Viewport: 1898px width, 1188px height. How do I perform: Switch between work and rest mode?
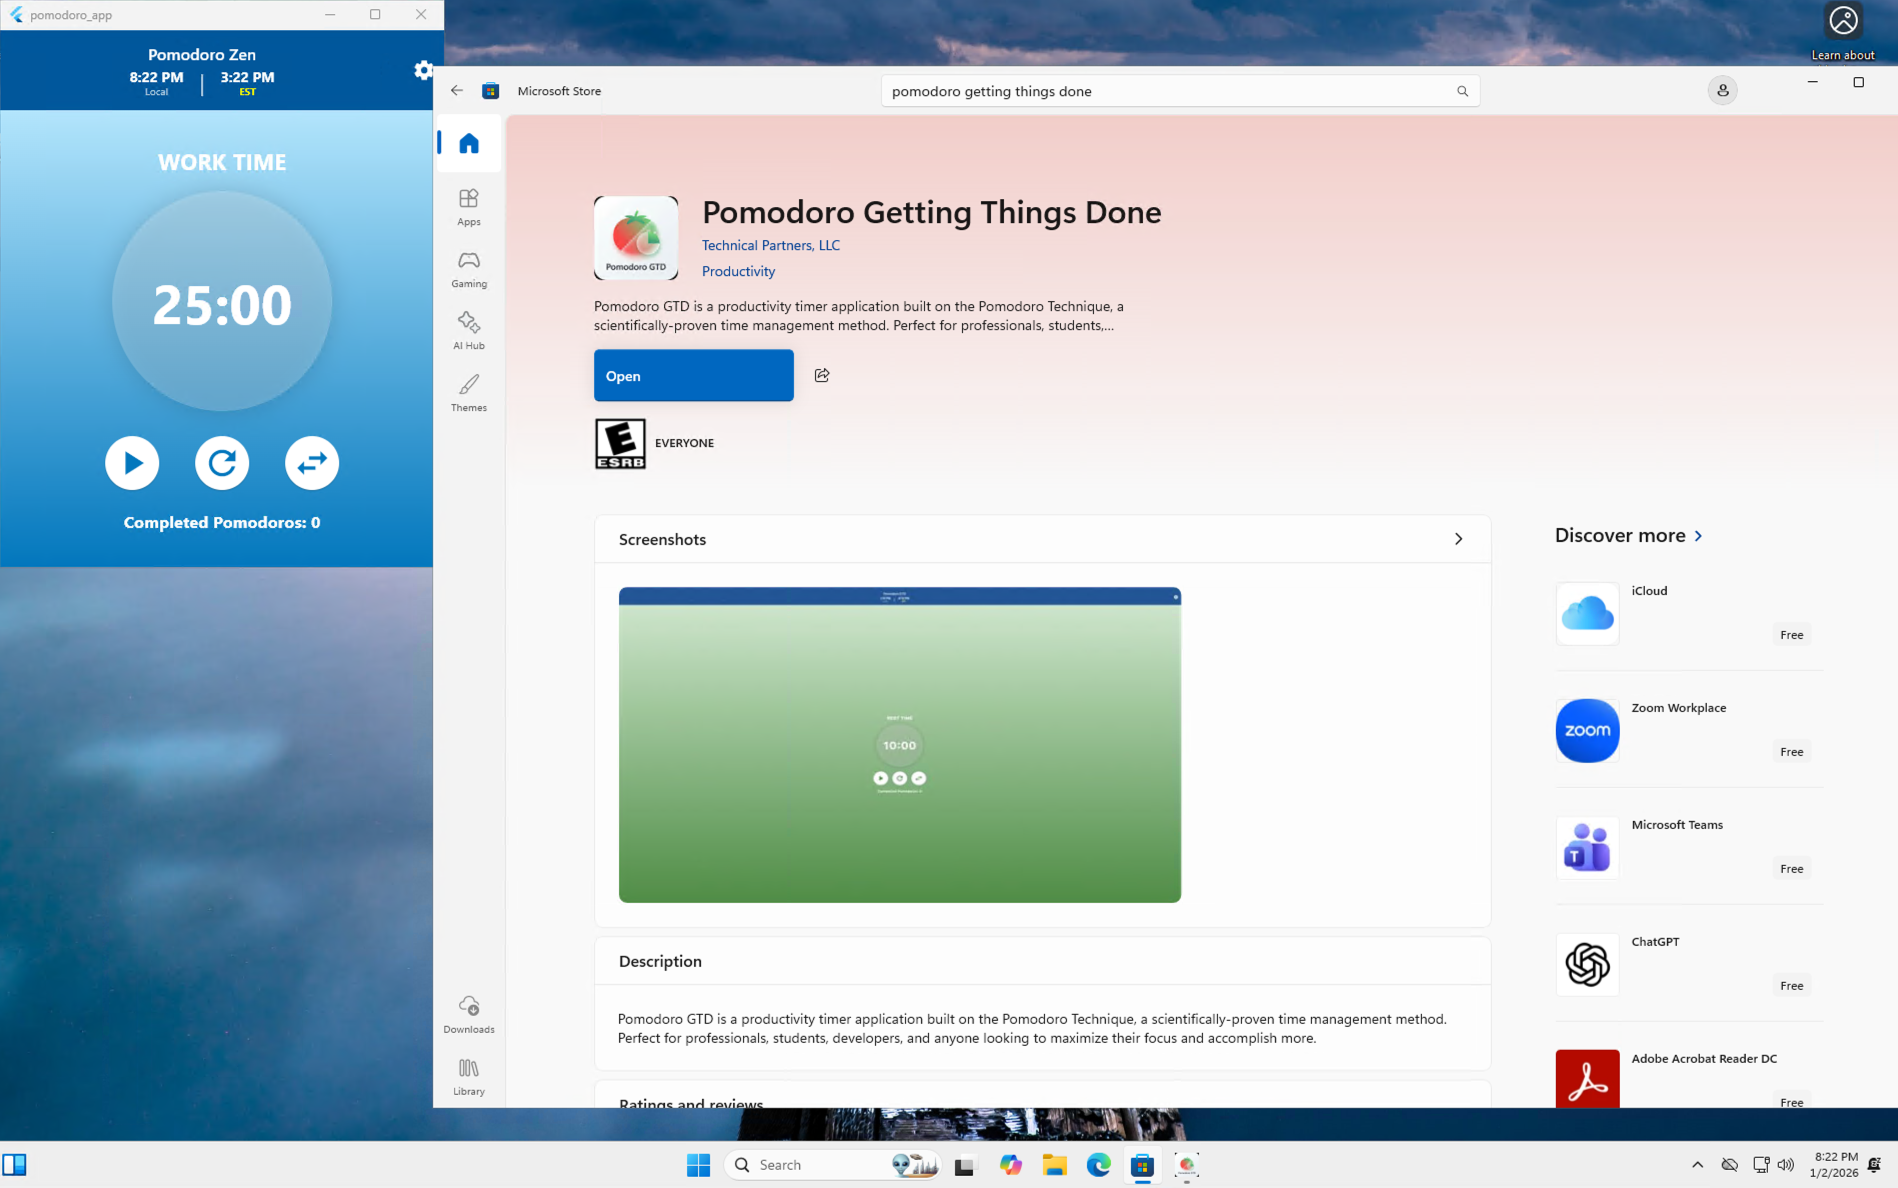point(312,463)
